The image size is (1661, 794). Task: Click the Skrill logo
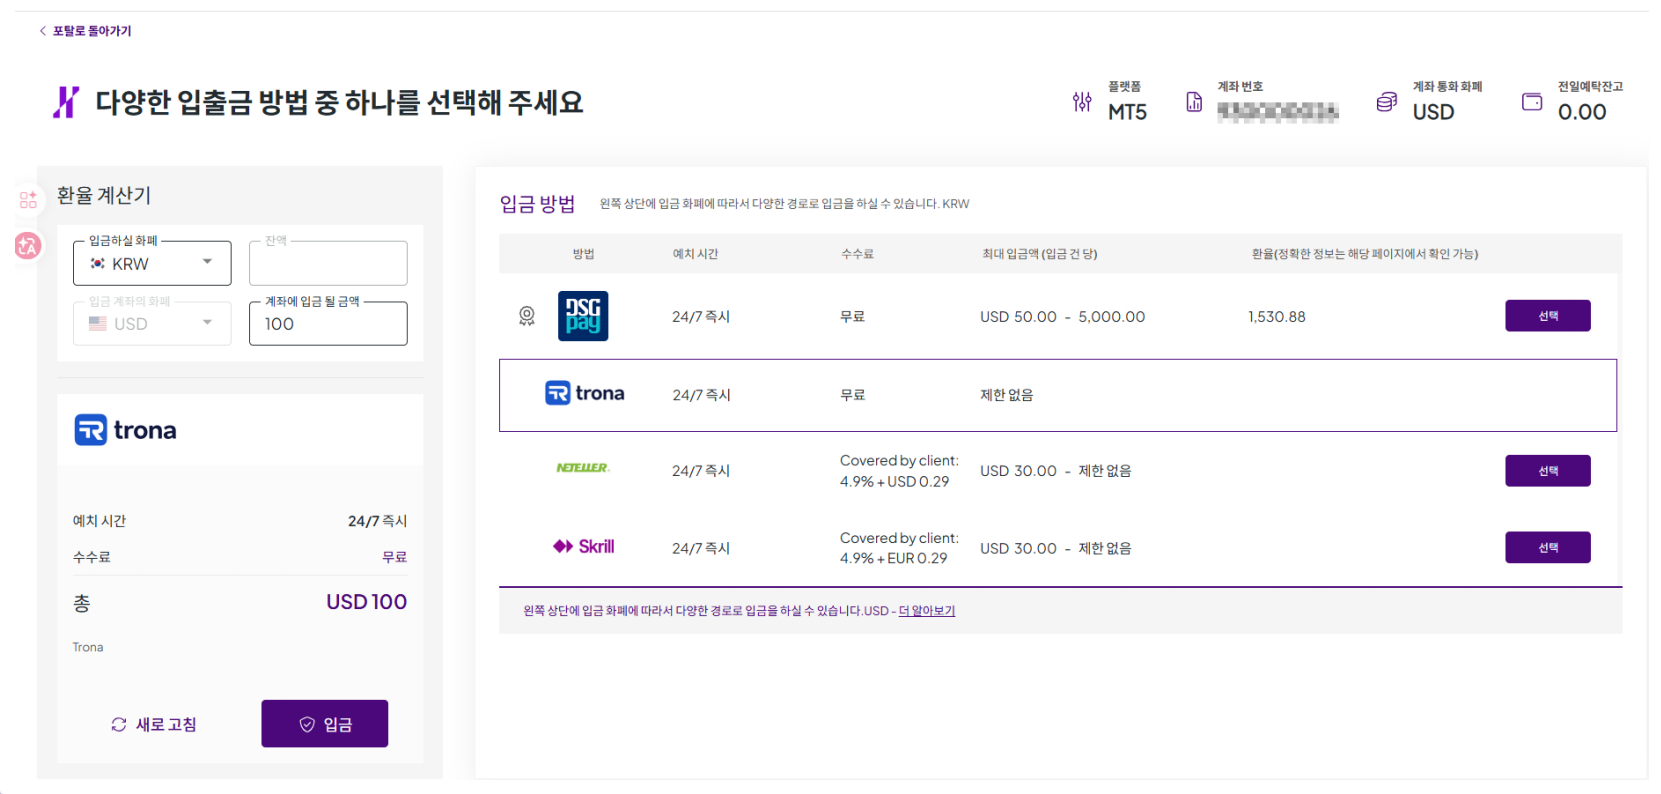click(x=584, y=546)
